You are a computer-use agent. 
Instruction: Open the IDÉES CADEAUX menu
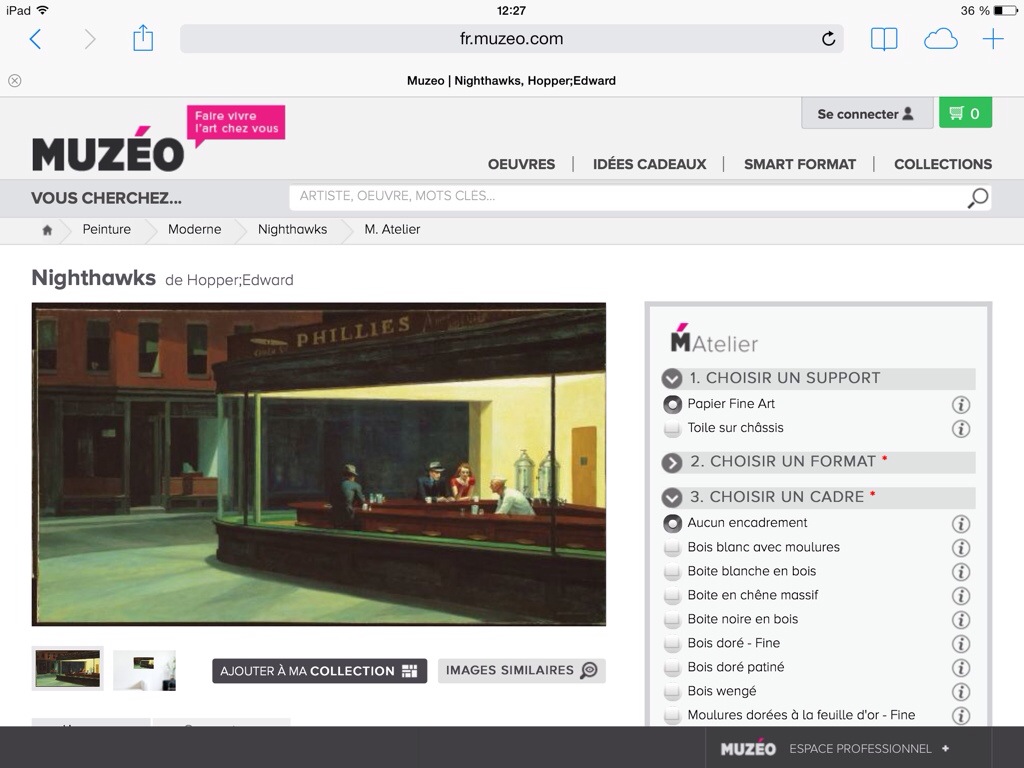point(649,164)
